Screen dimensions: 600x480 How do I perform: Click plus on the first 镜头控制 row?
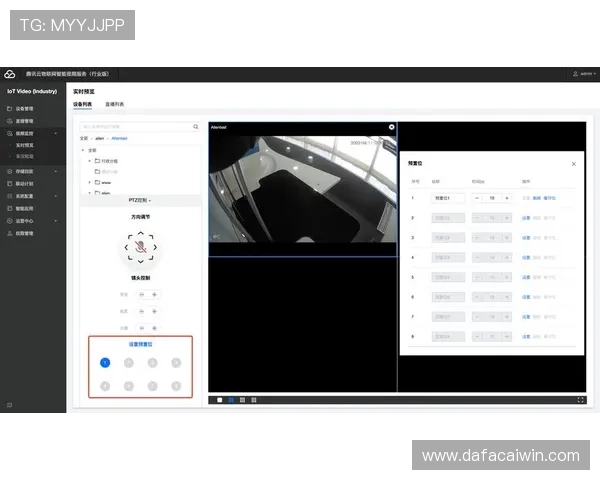point(155,294)
